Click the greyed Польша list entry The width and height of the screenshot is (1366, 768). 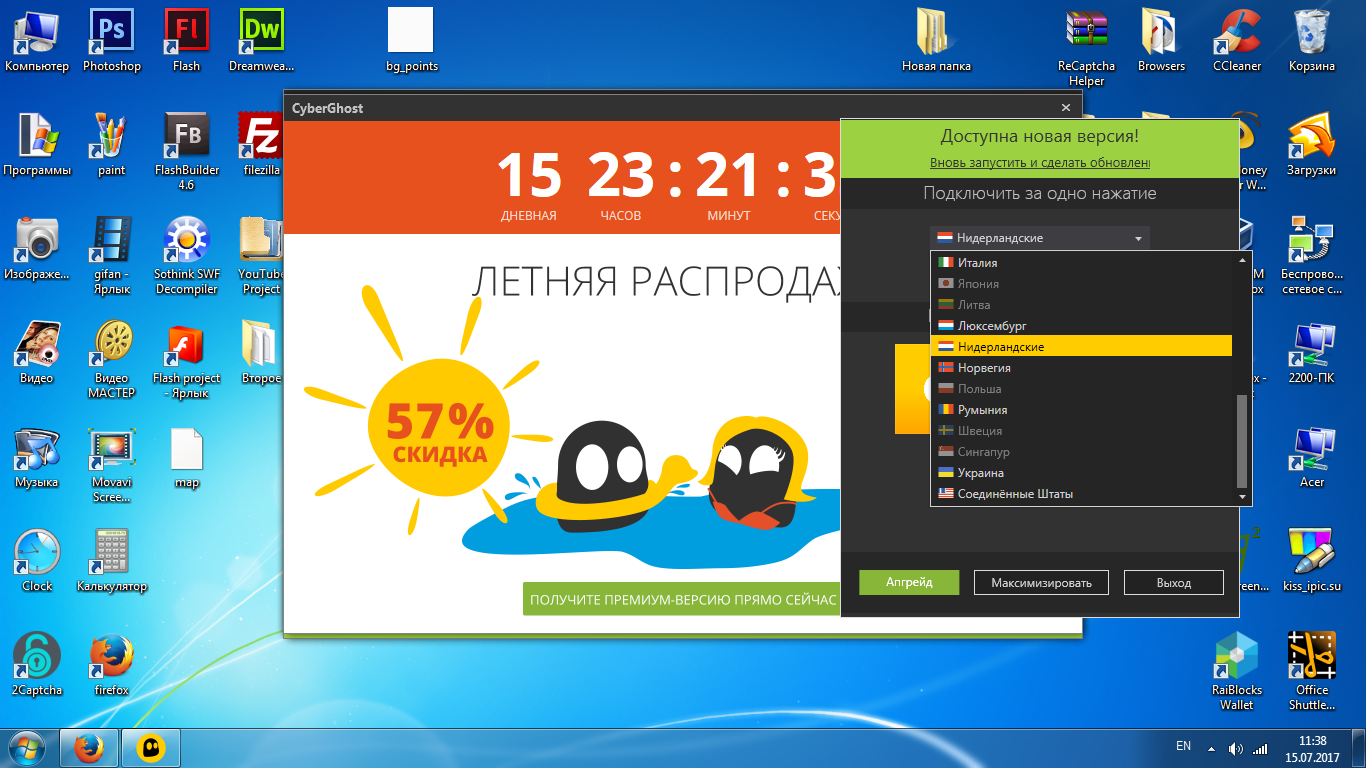point(1081,389)
